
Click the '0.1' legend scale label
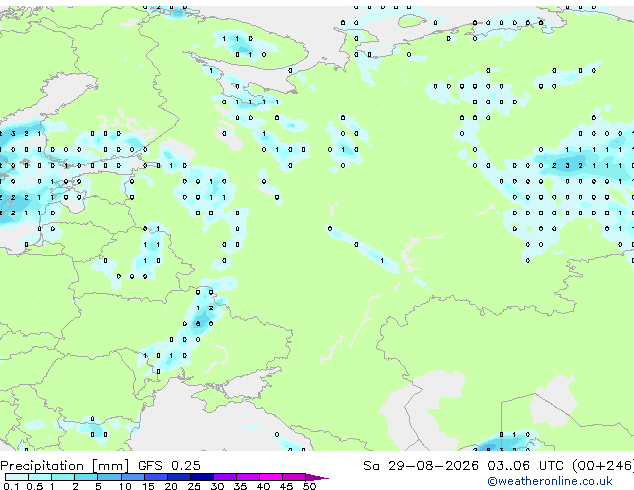tap(11, 486)
